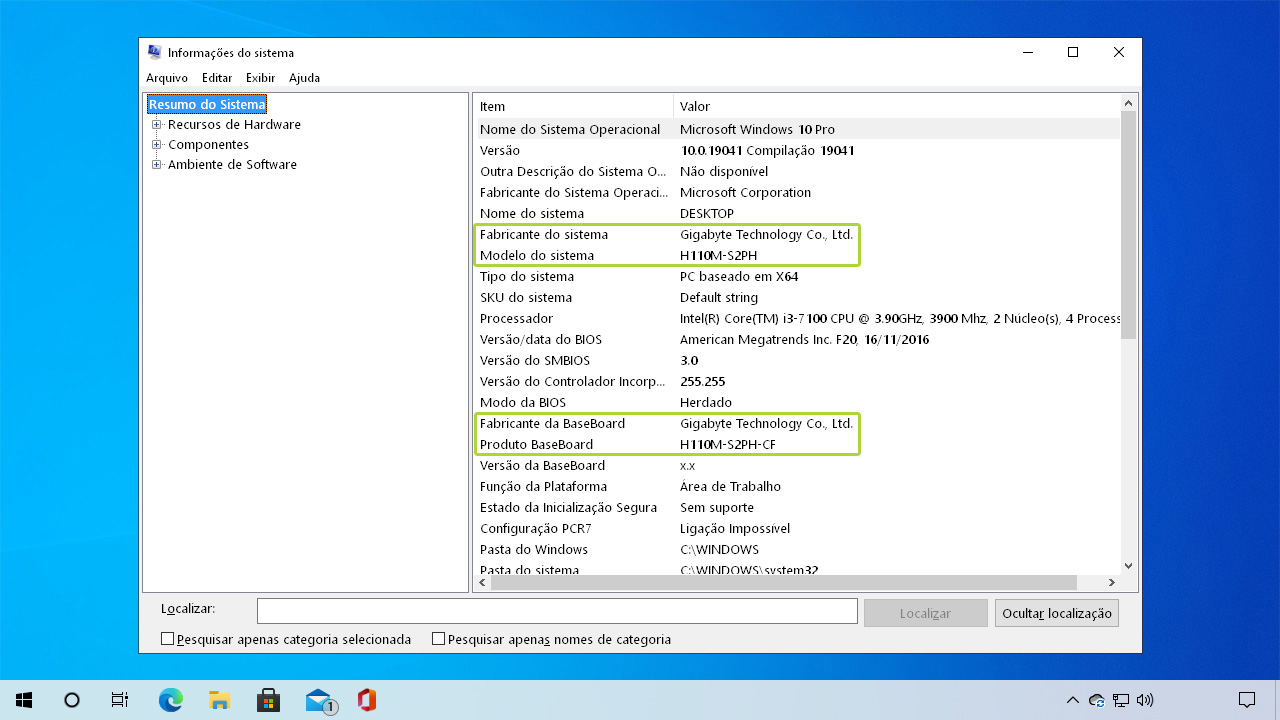Select Resumo do Sistema in tree

point(207,104)
